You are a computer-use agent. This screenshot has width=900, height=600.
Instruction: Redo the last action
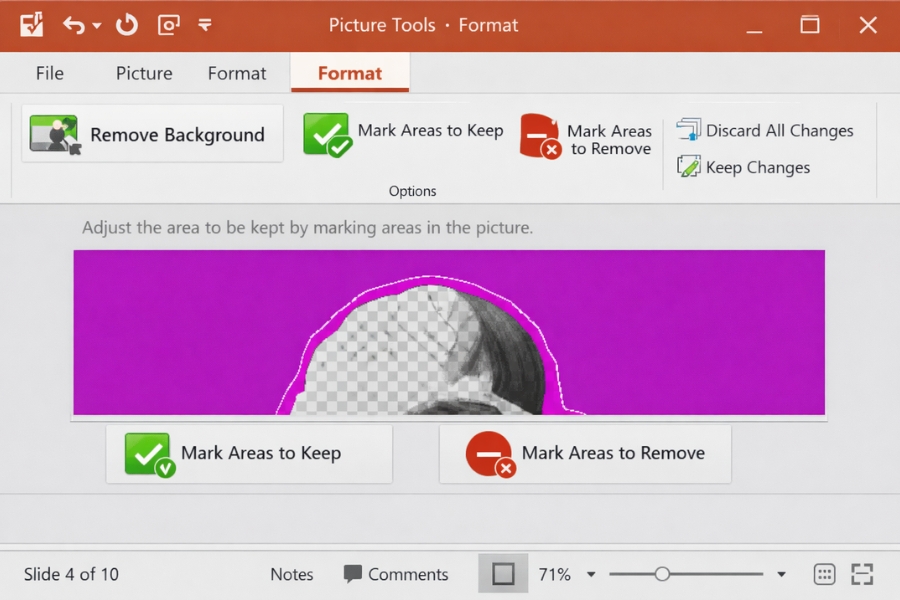click(x=126, y=25)
